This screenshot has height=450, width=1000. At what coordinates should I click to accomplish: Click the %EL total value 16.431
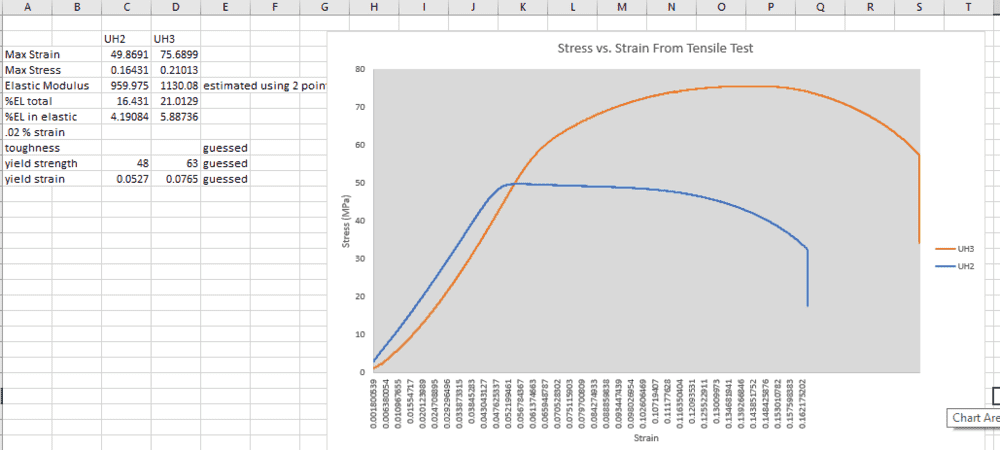(x=126, y=101)
